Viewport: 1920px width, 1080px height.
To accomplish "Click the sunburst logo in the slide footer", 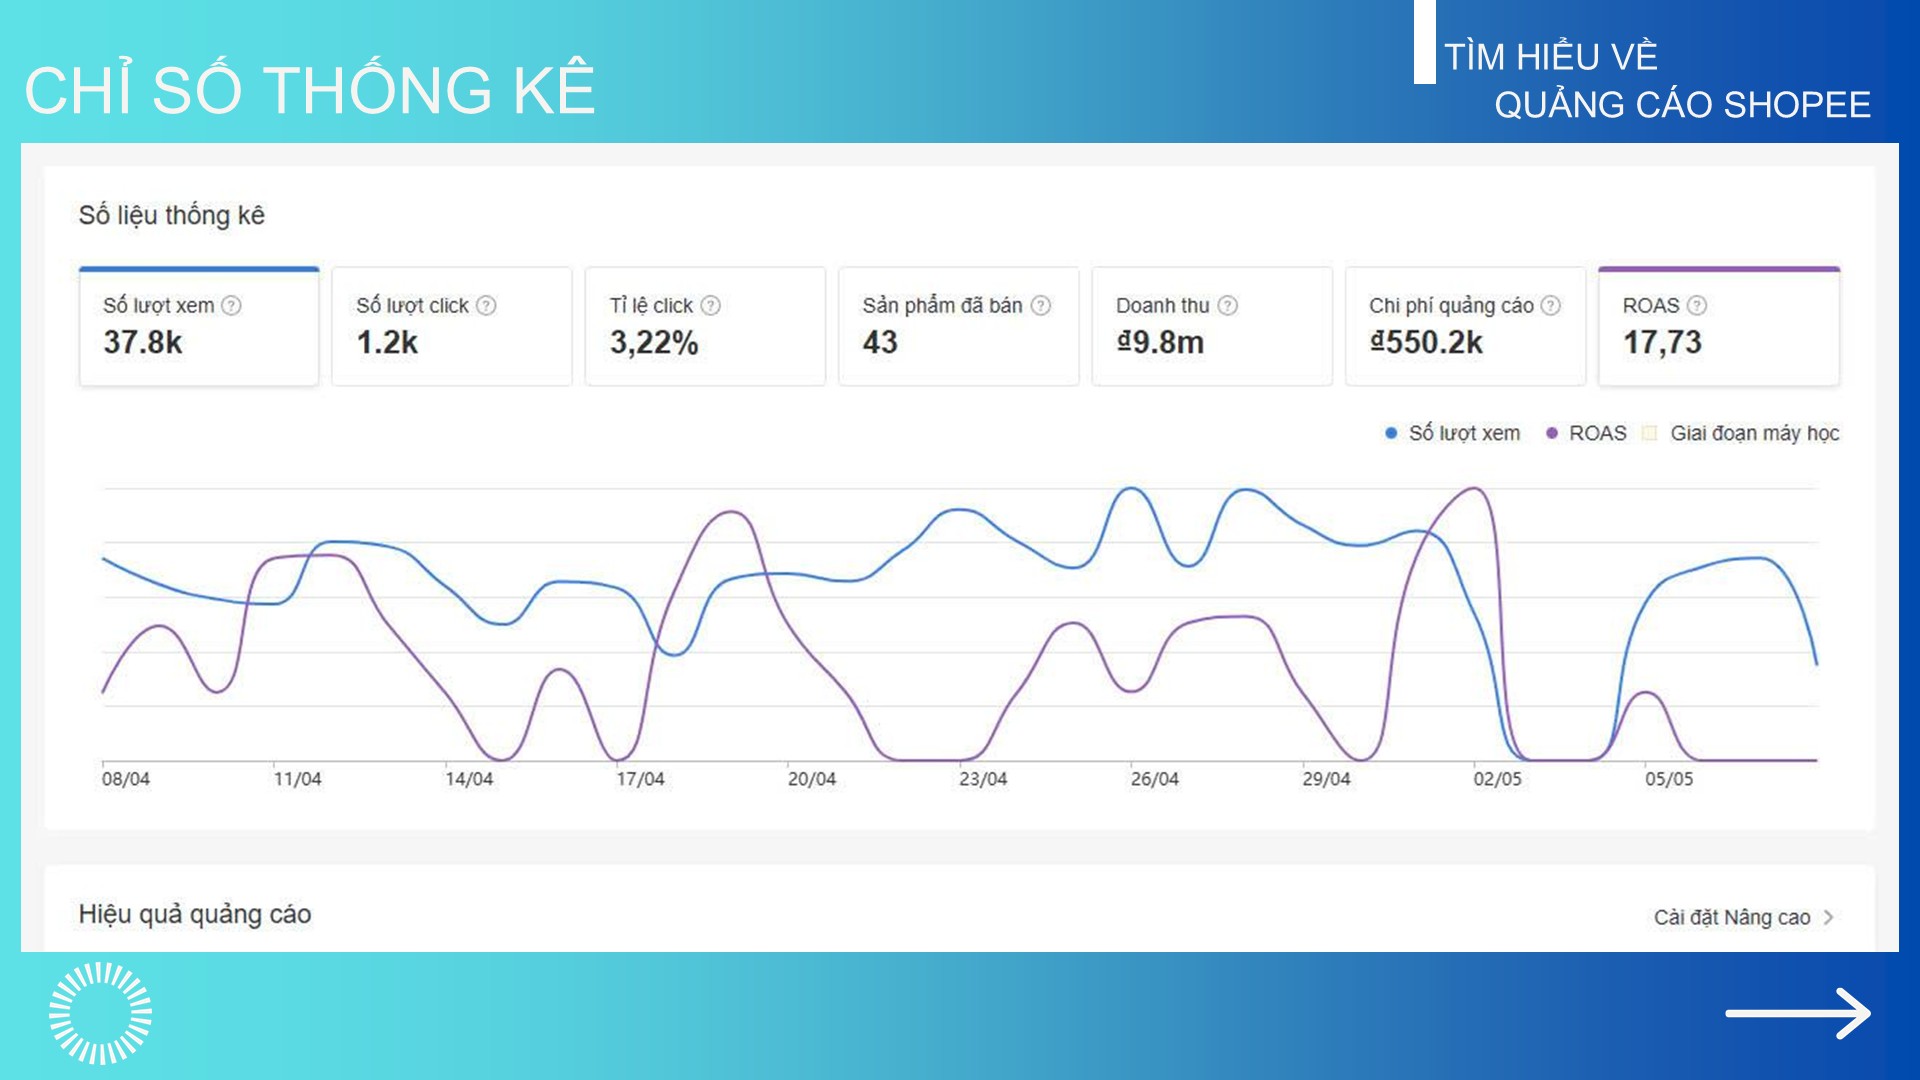I will [101, 1013].
